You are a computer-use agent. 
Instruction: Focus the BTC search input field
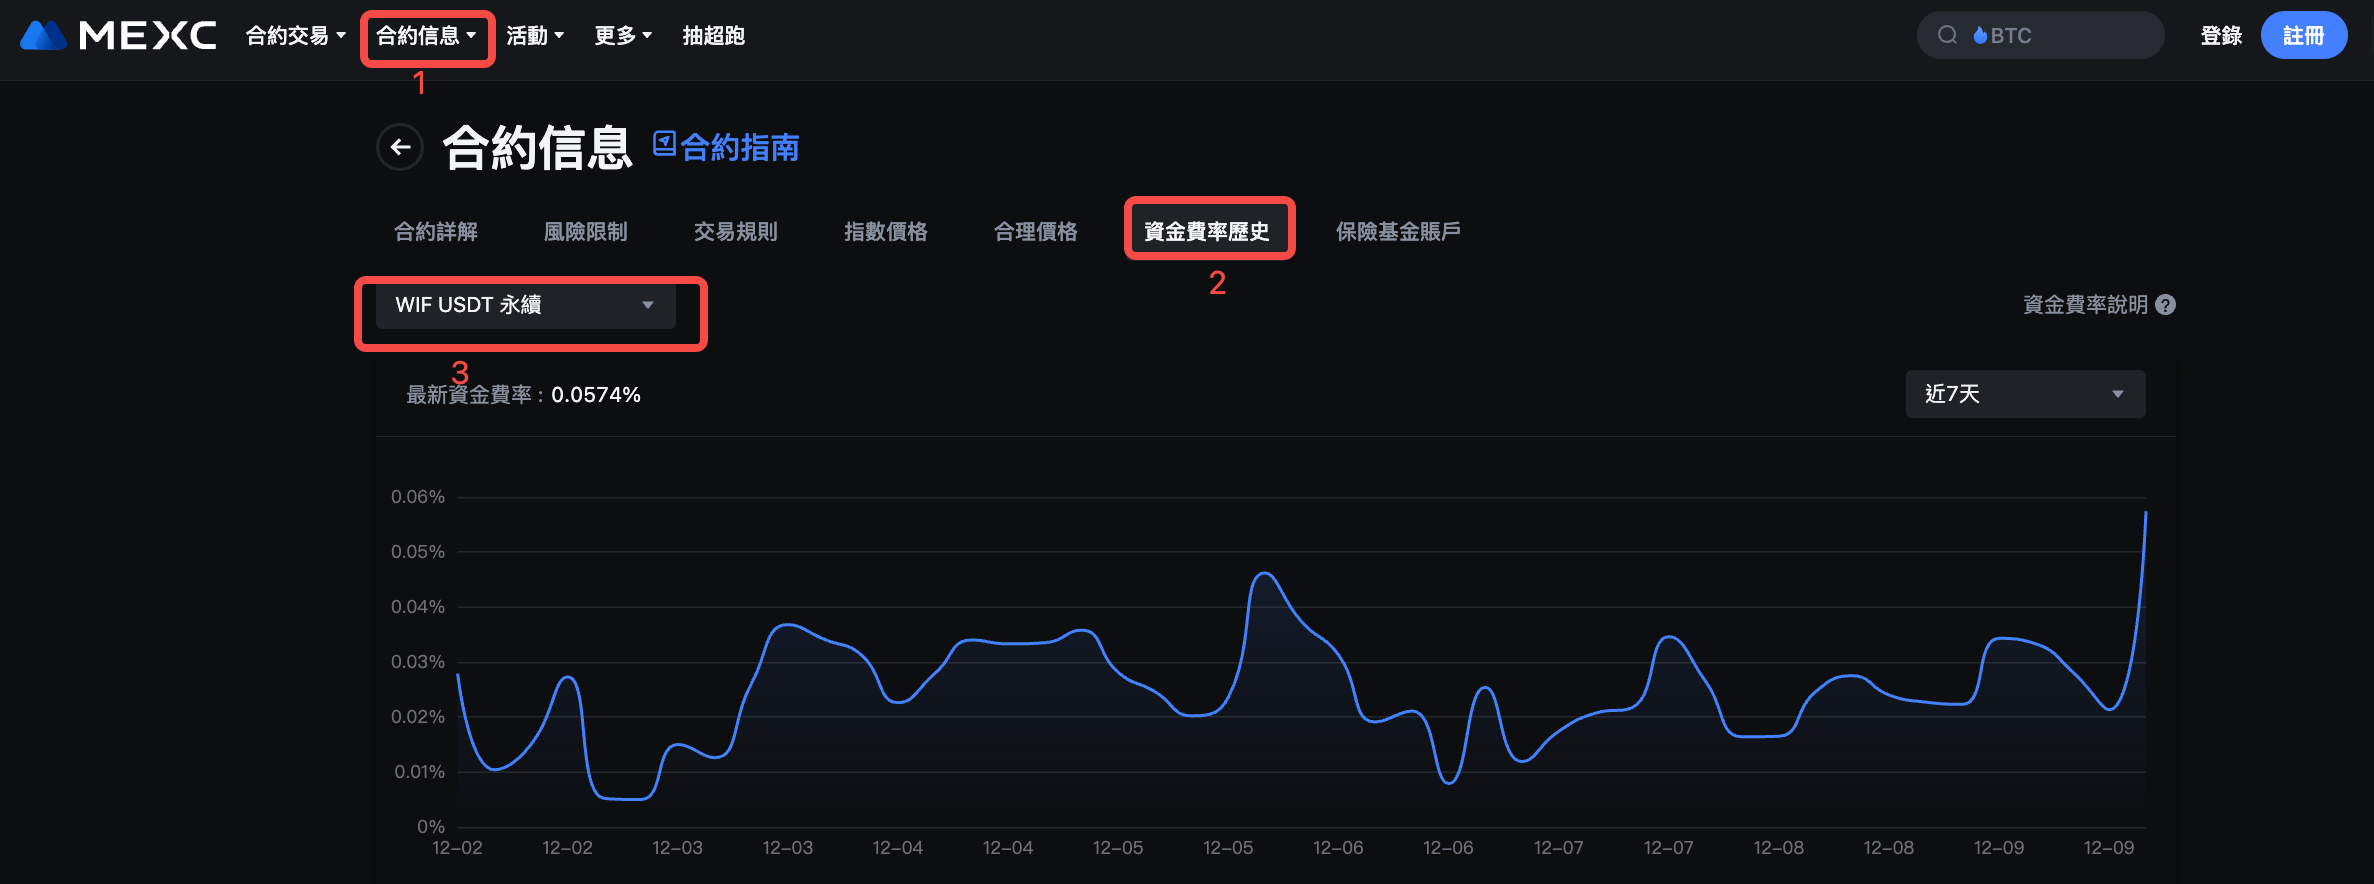(x=2070, y=36)
